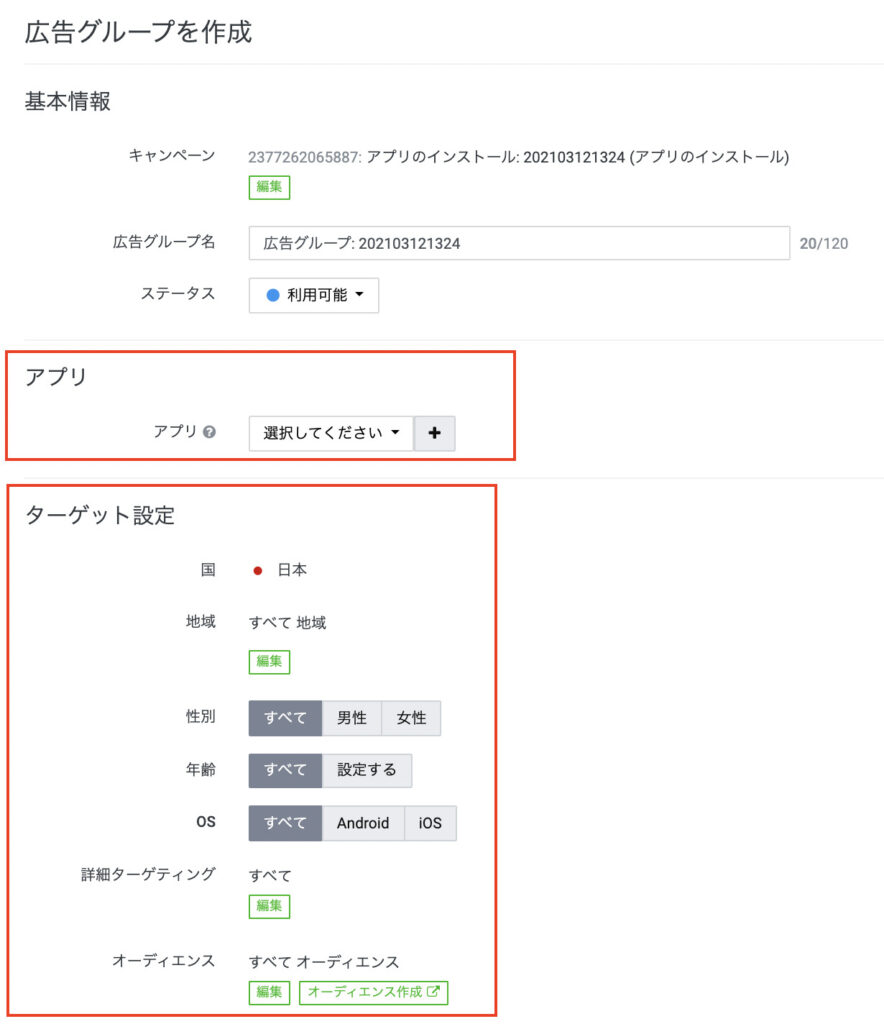The image size is (884, 1024).
Task: Open the 編集 button under キャンペーン
Action: [x=268, y=186]
